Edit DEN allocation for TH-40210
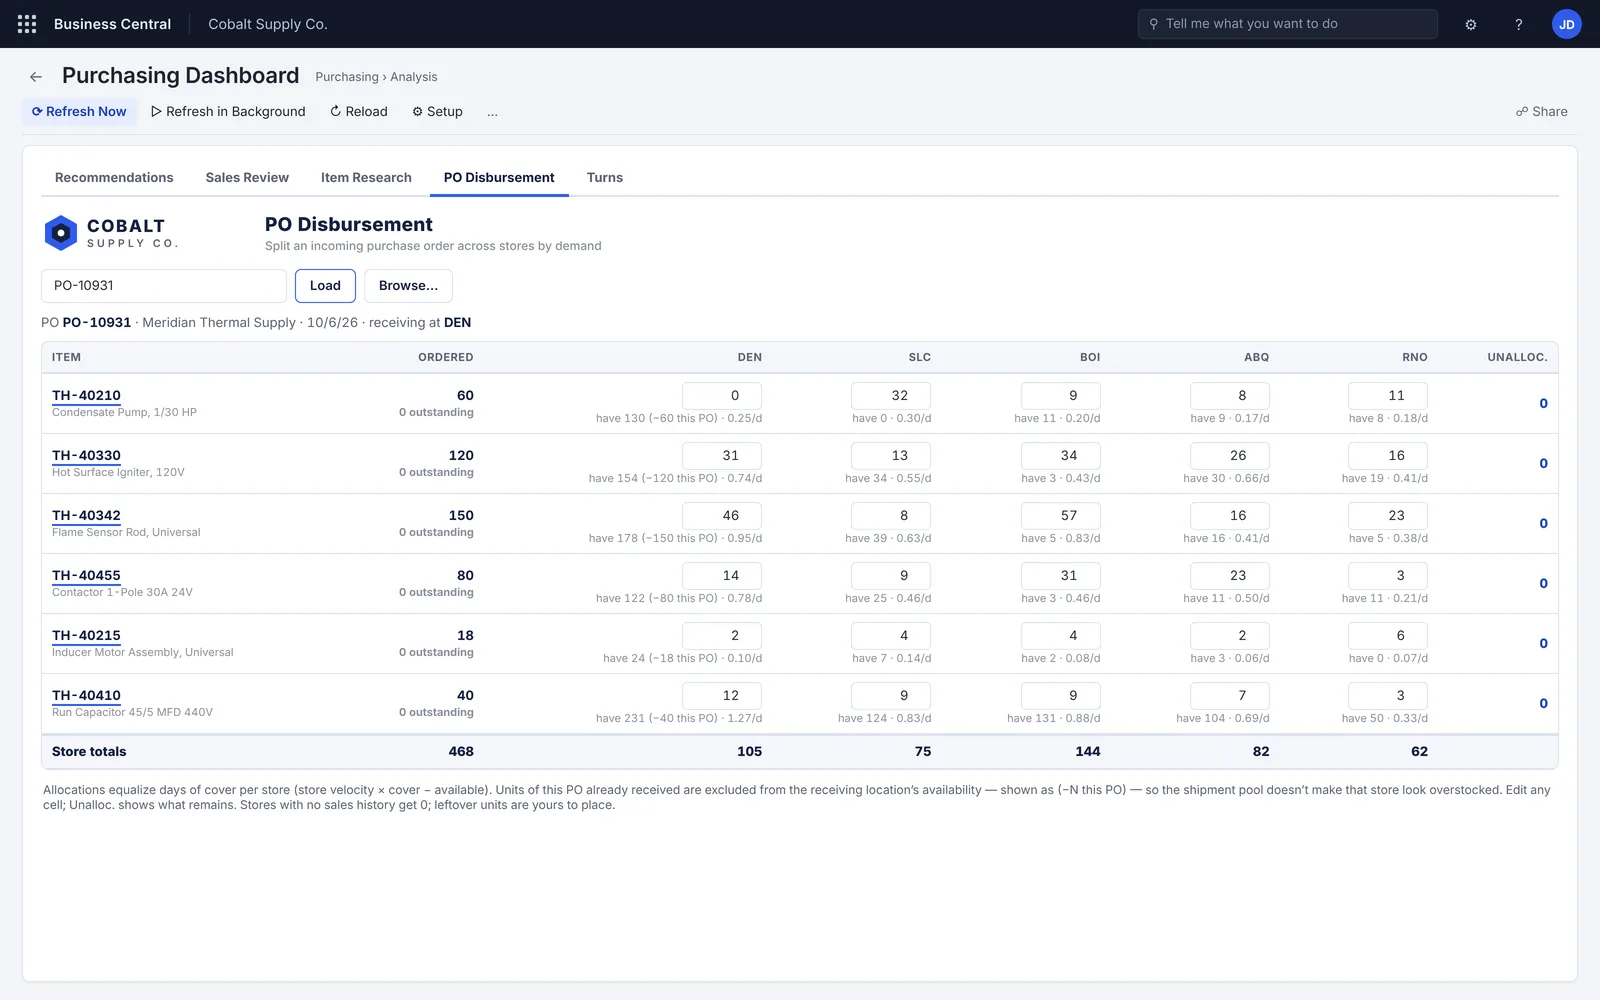1600x1000 pixels. pyautogui.click(x=722, y=396)
